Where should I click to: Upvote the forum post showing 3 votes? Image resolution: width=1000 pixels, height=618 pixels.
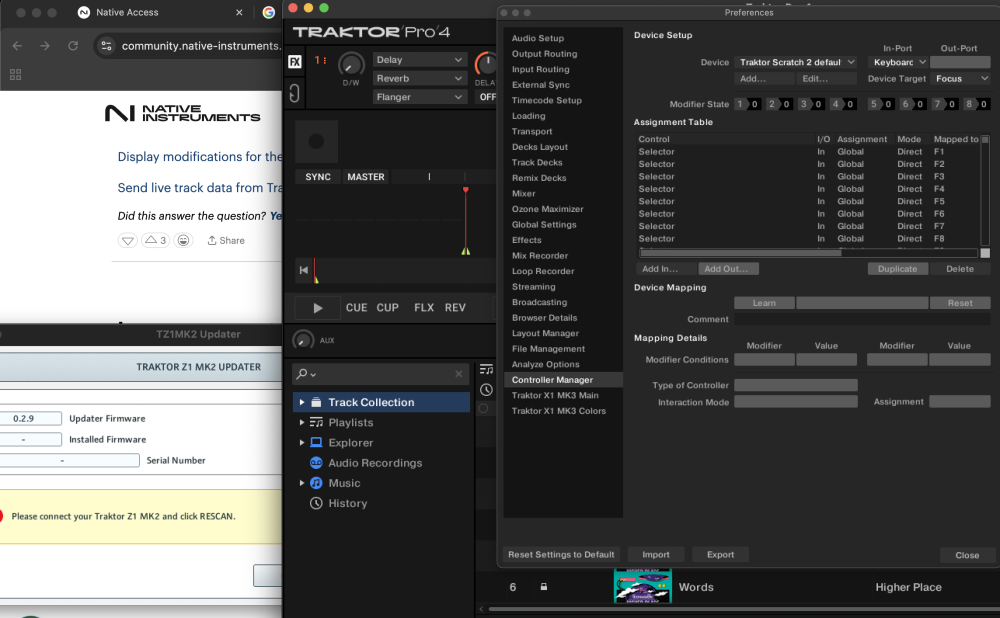pos(155,240)
